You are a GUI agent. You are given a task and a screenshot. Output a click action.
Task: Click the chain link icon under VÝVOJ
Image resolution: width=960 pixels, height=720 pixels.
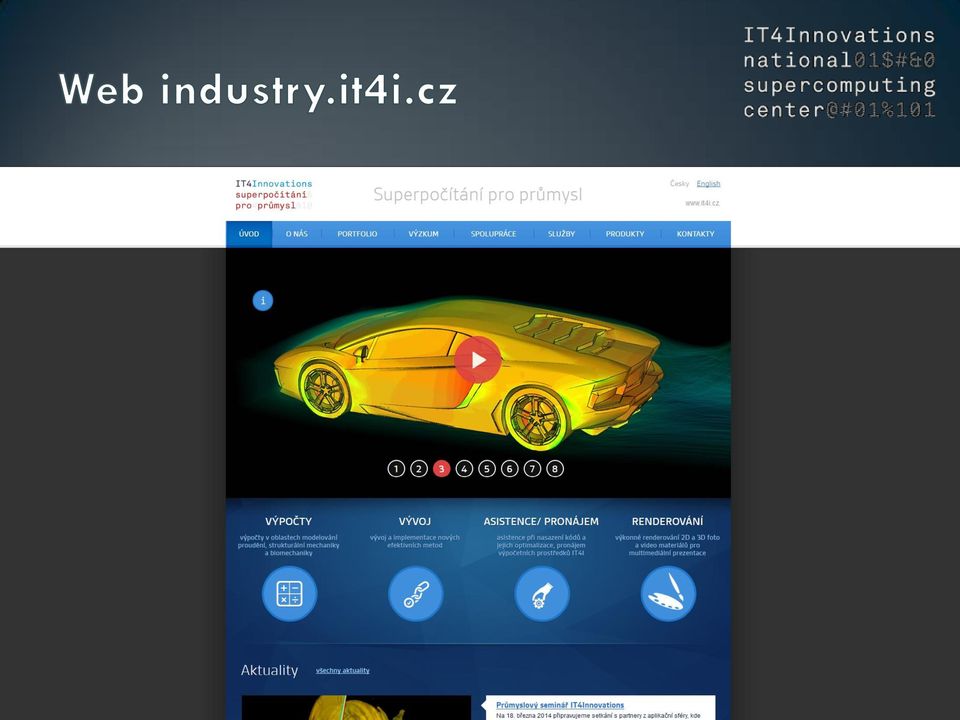tap(416, 594)
